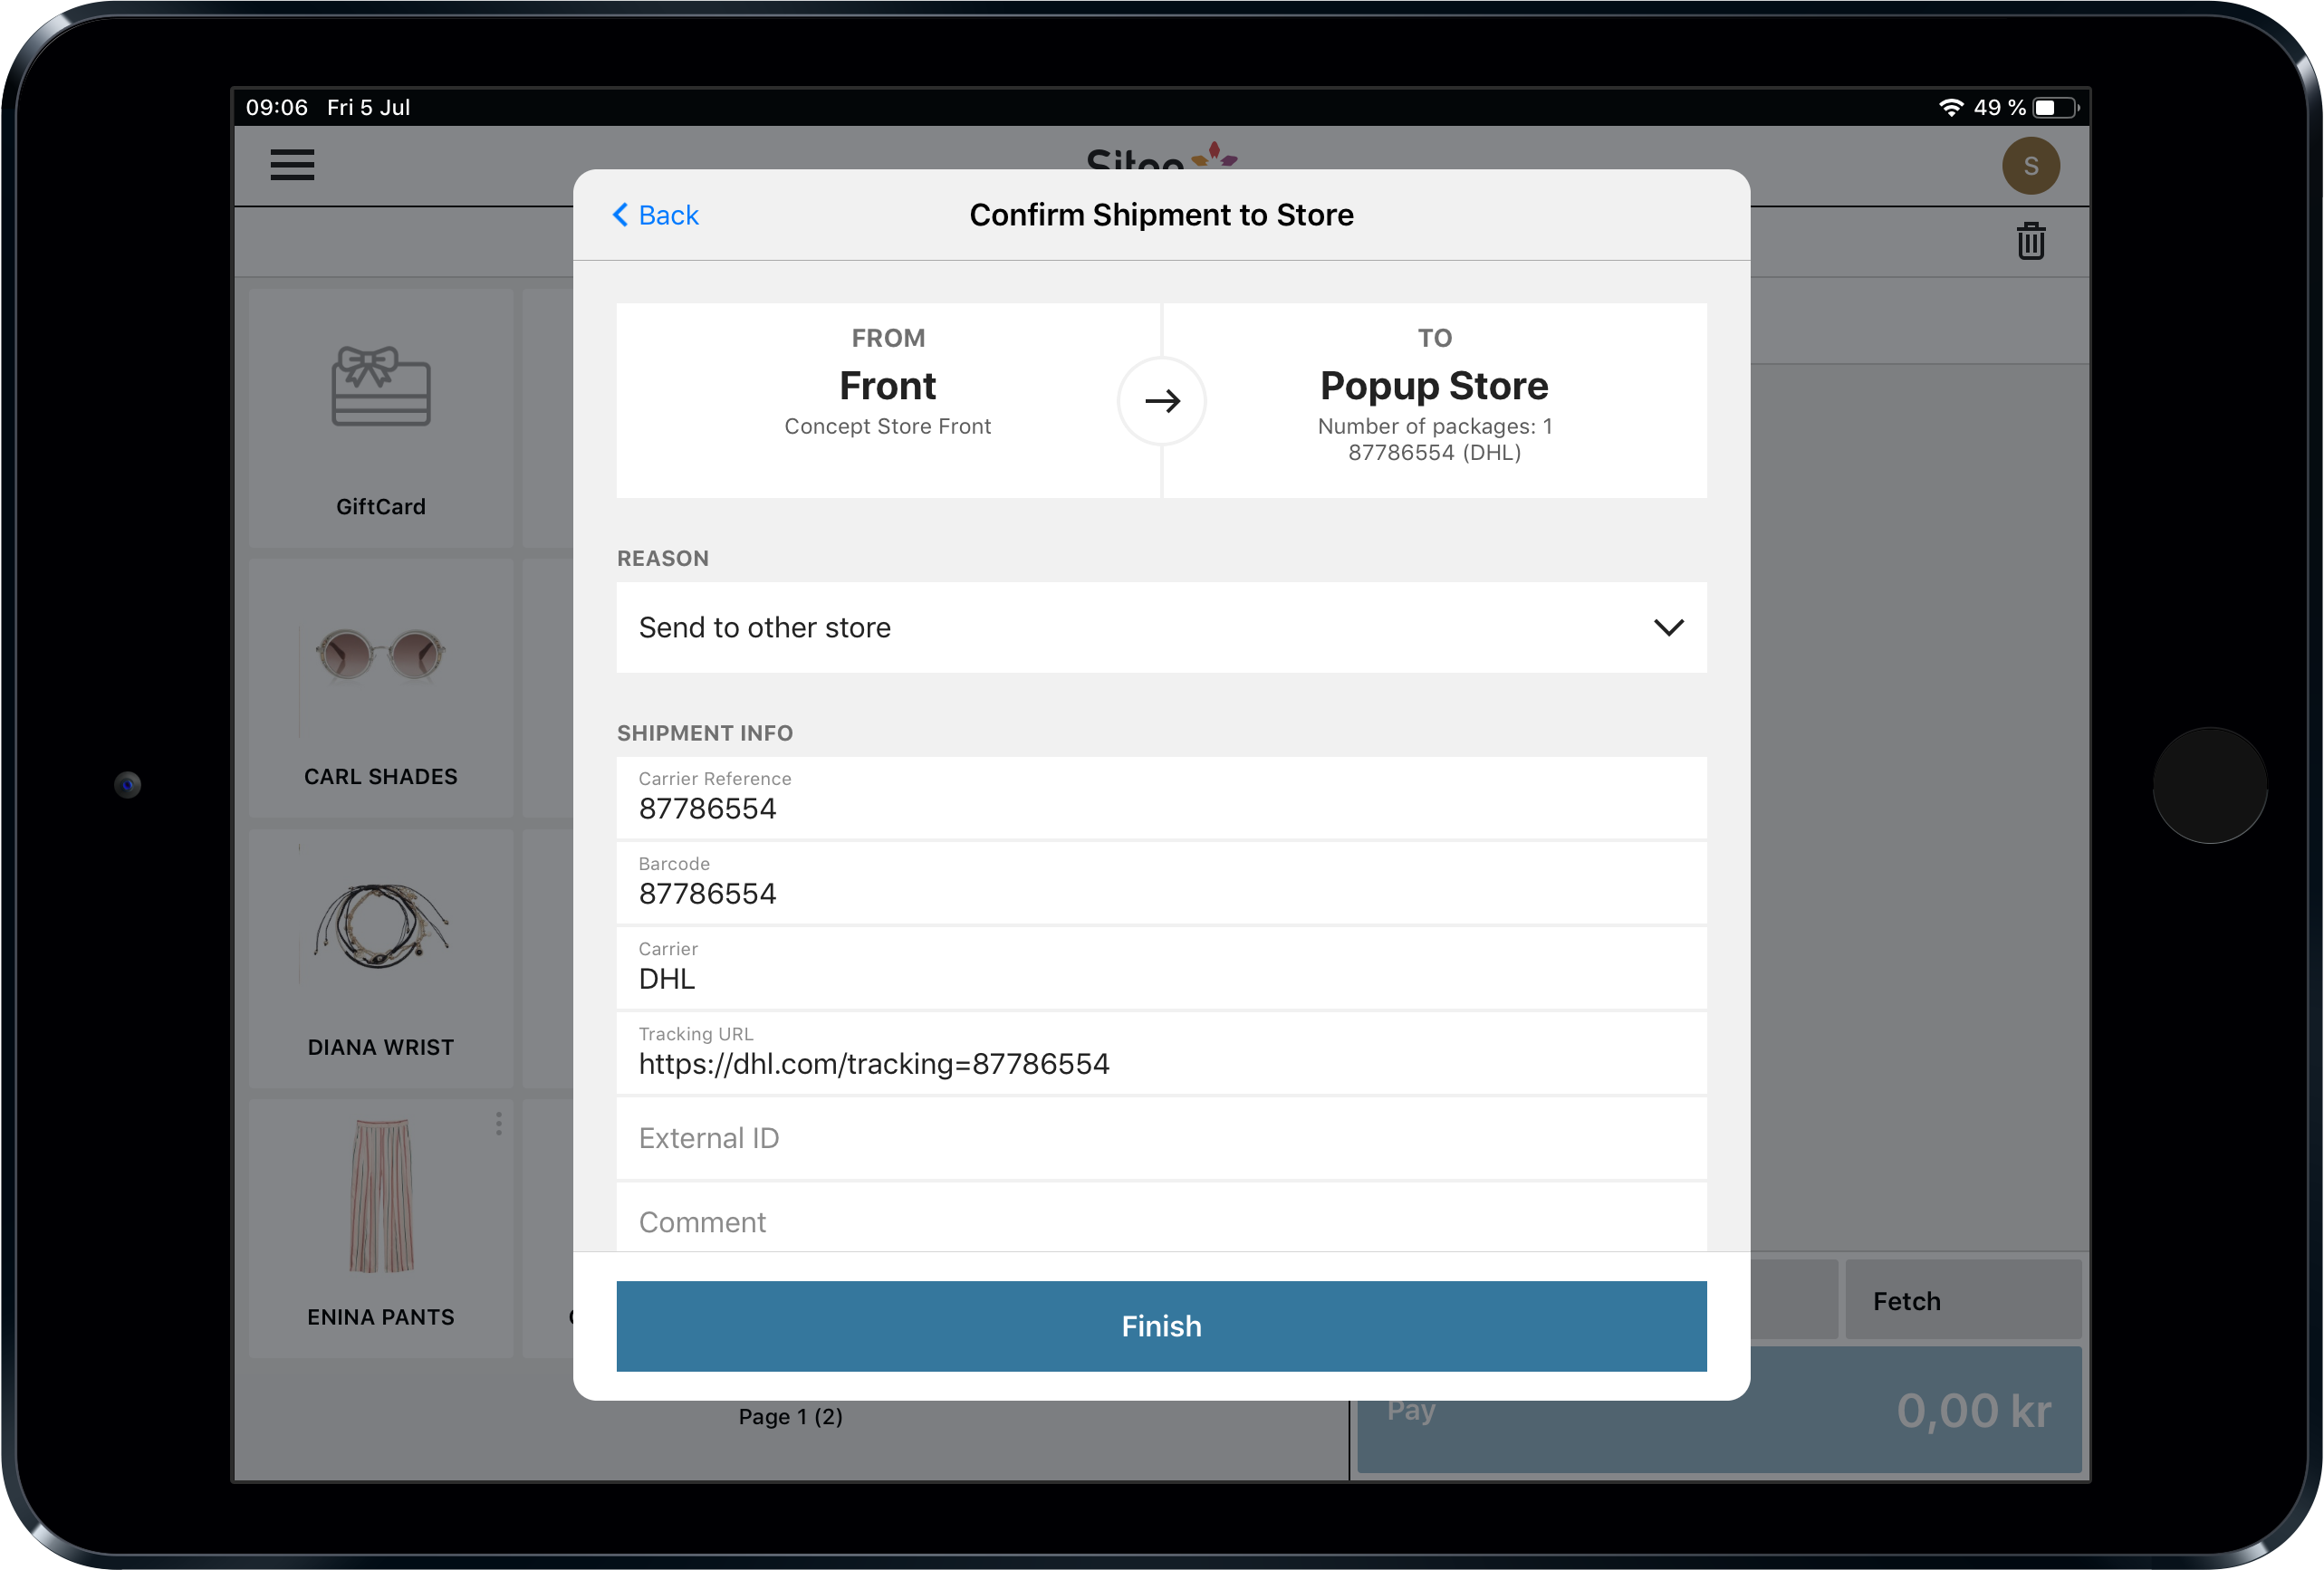Viewport: 2324px width, 1570px height.
Task: Open the user profile avatar S
Action: [2030, 166]
